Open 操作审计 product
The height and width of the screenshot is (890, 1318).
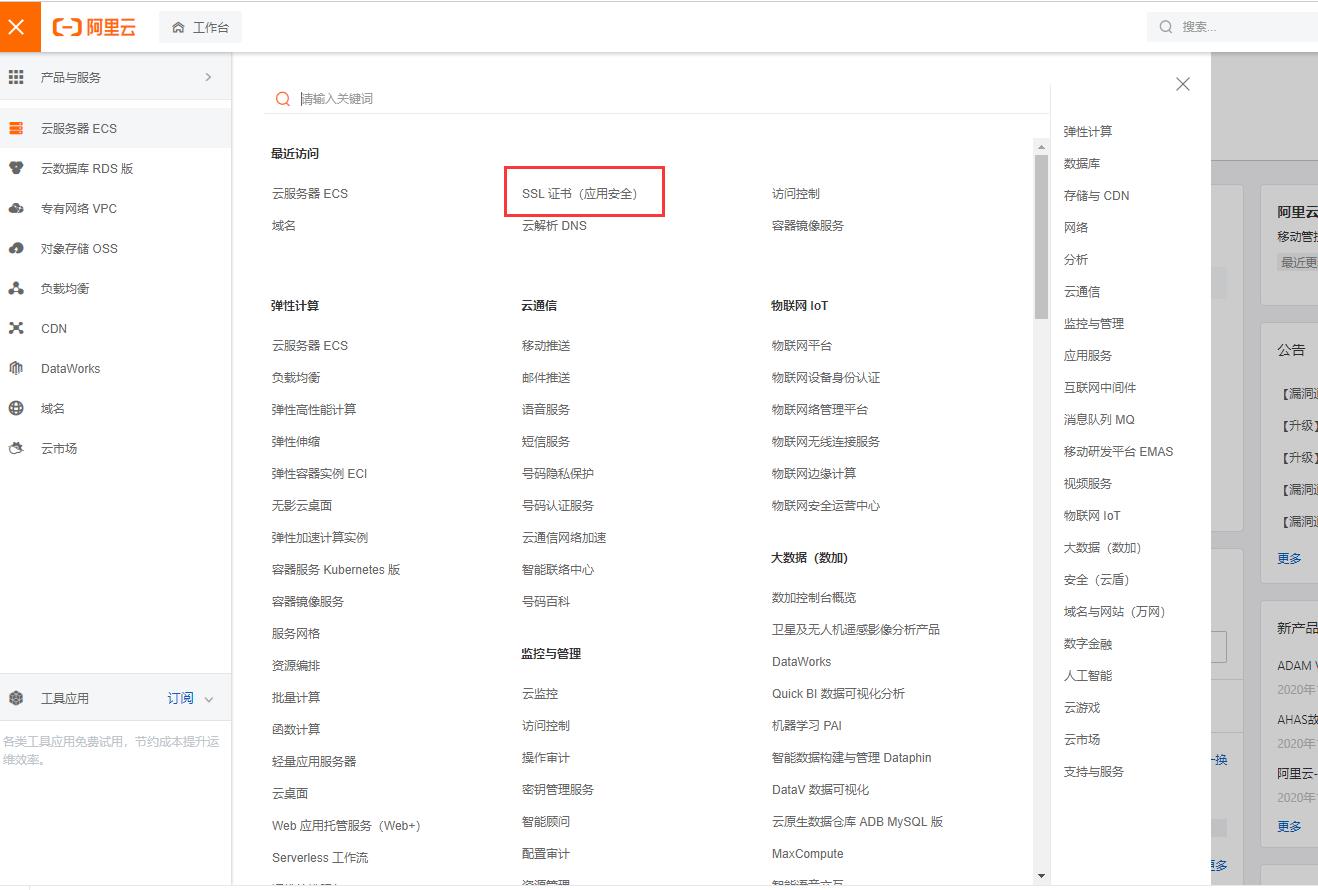(x=546, y=757)
